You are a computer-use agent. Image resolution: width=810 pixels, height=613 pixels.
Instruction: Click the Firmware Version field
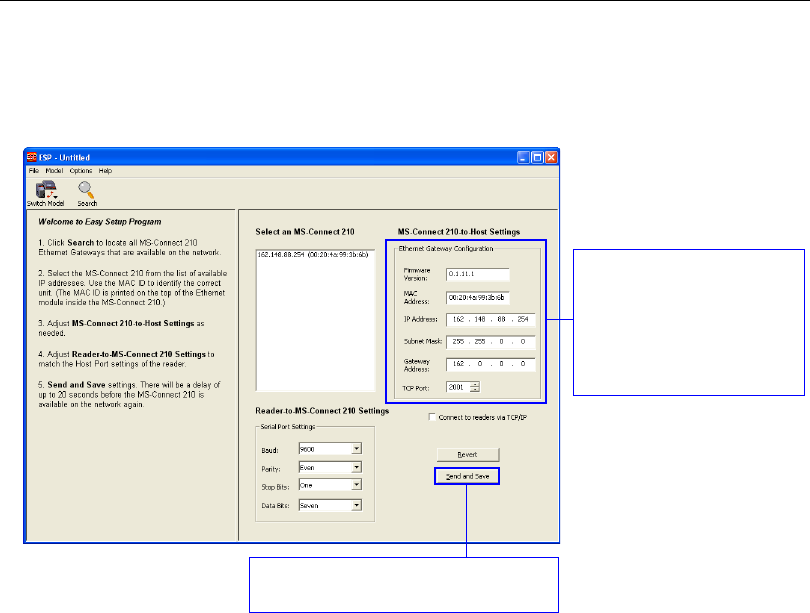(478, 274)
